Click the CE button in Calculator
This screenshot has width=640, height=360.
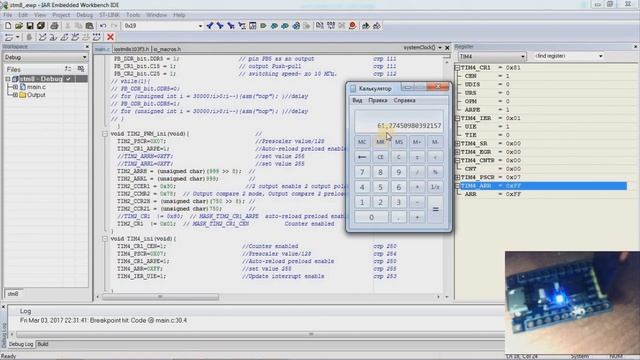380,157
